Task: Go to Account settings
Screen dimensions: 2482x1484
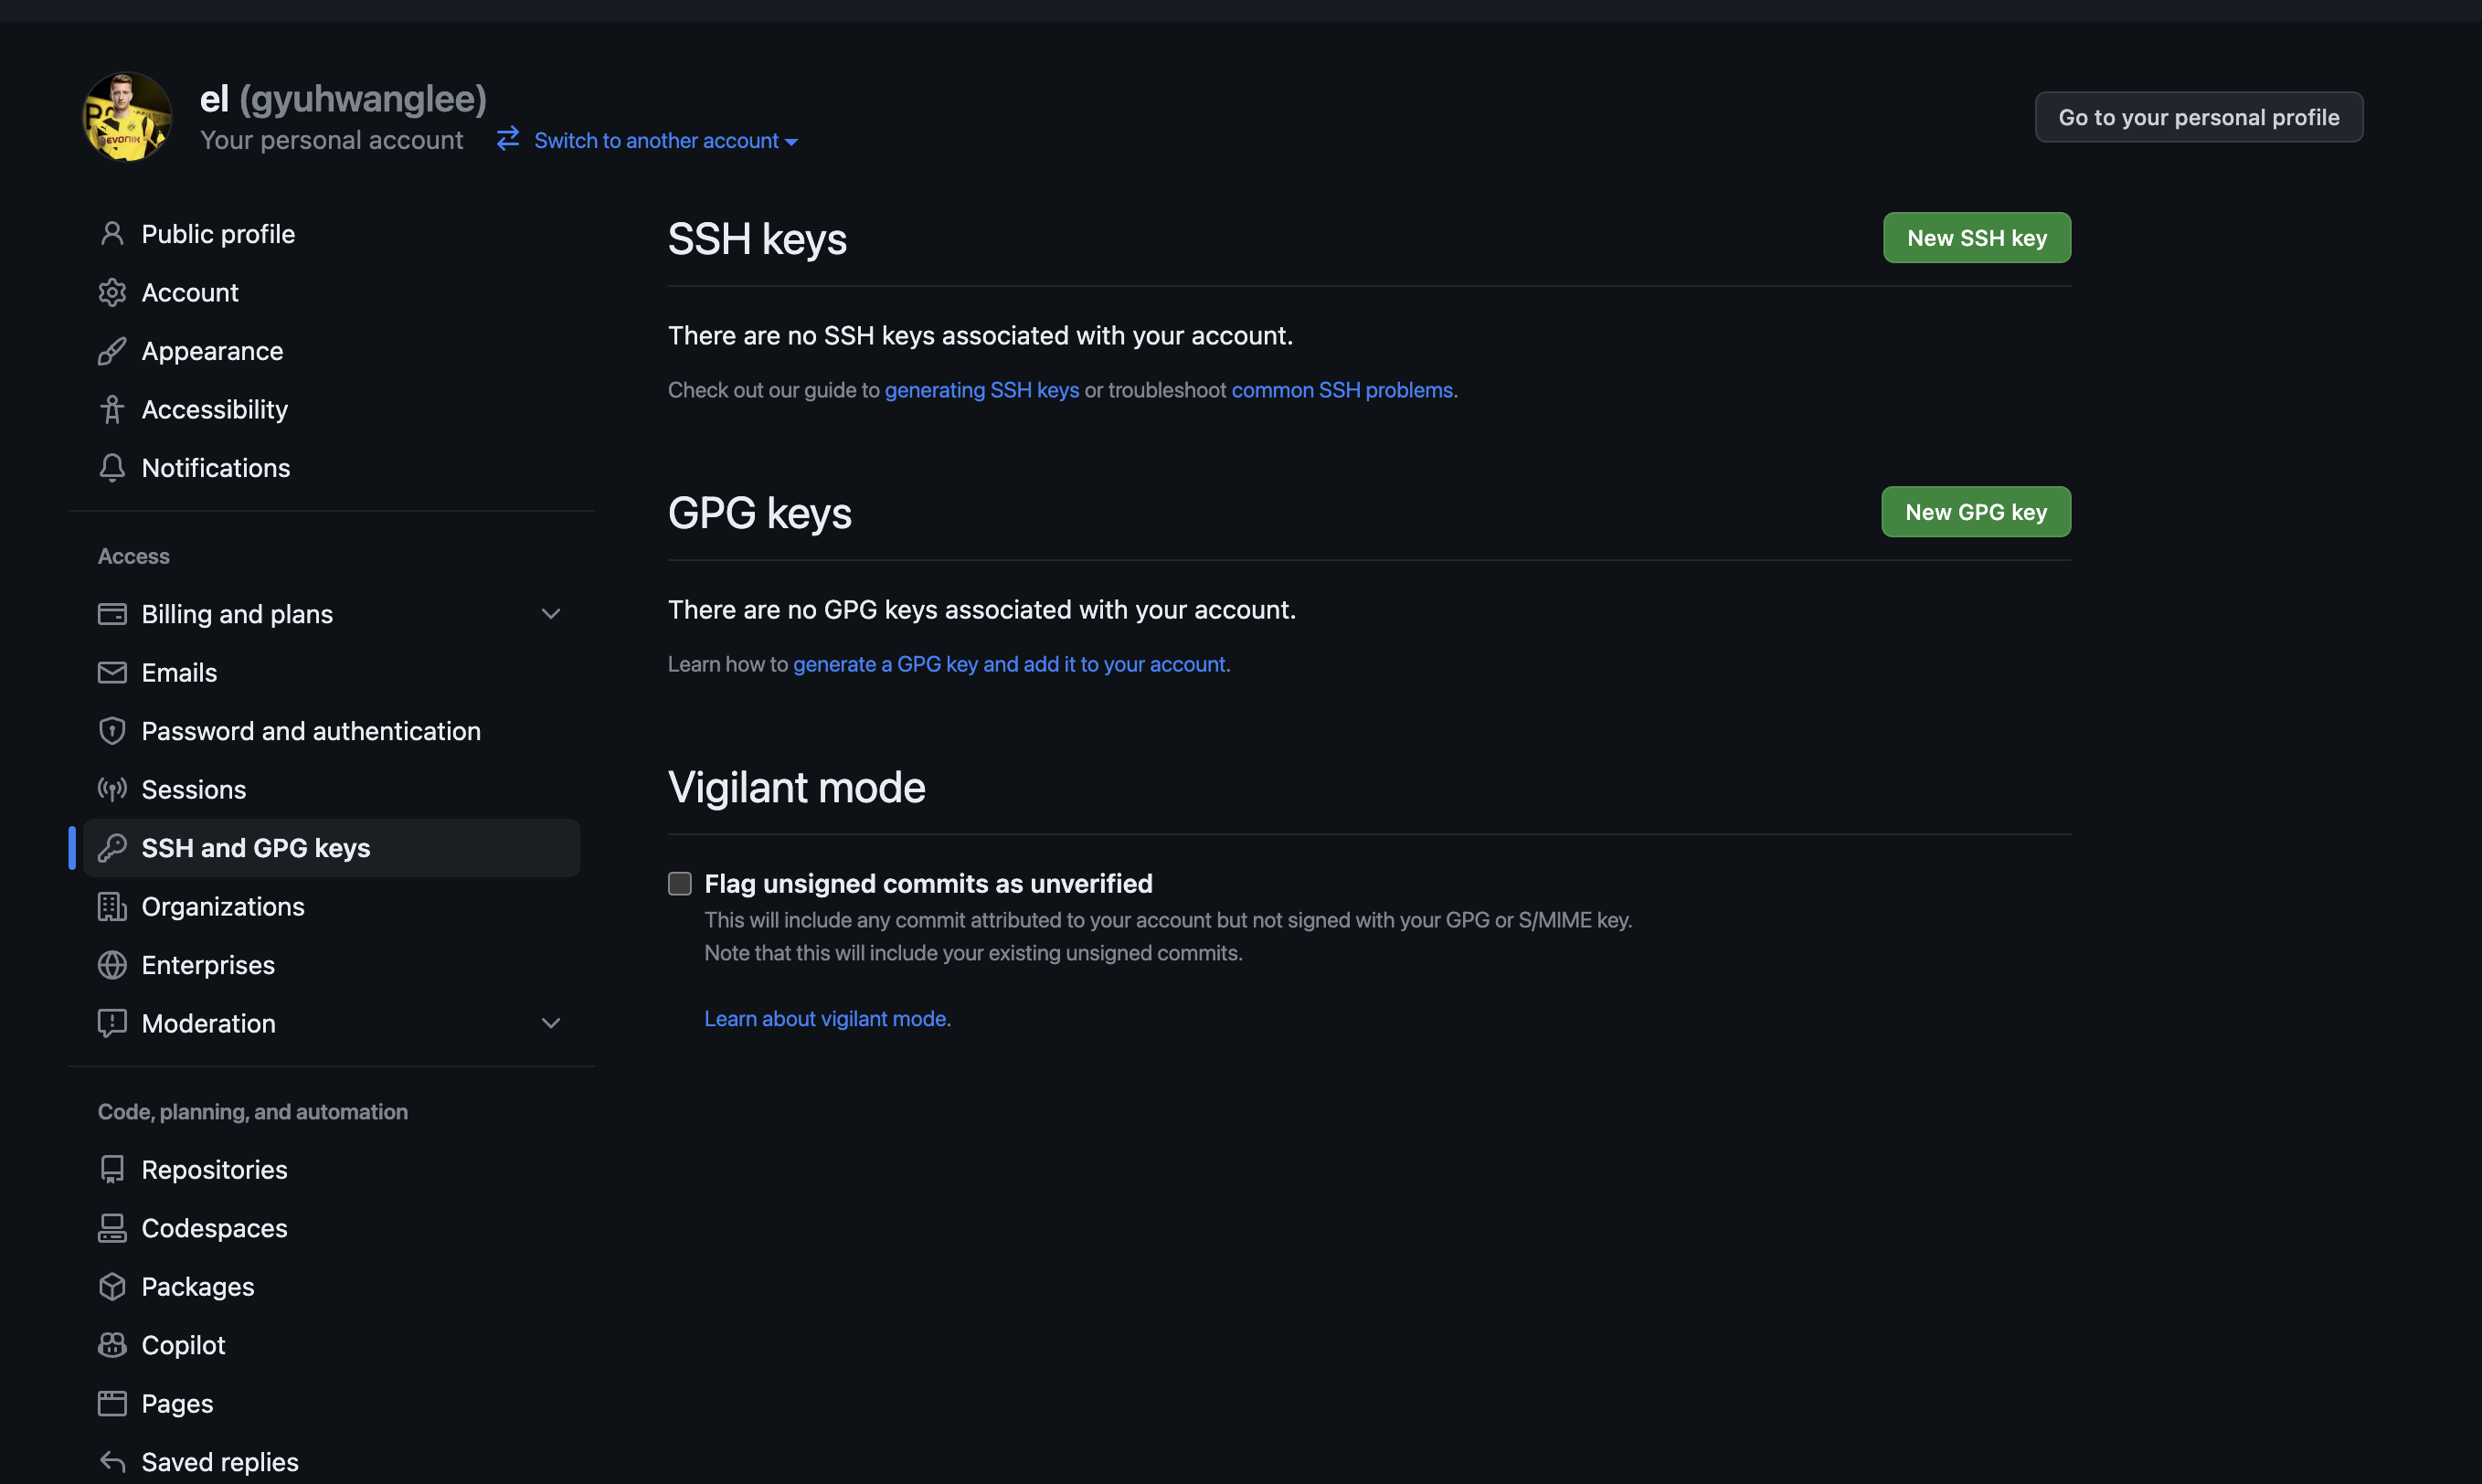Action: (332, 292)
